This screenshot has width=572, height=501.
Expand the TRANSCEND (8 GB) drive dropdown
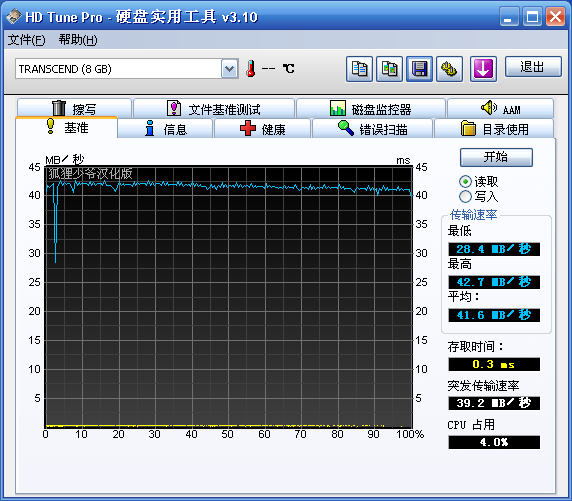tap(229, 68)
